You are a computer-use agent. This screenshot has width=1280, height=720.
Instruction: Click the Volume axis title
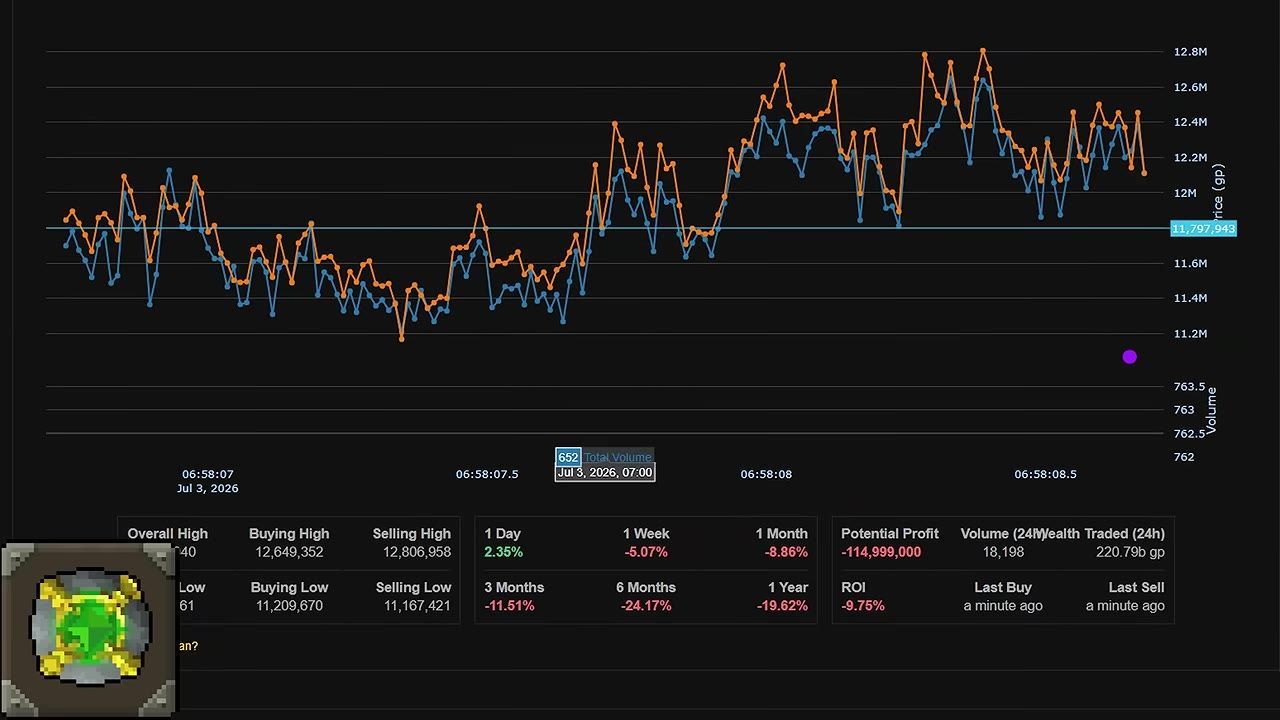(x=1212, y=411)
